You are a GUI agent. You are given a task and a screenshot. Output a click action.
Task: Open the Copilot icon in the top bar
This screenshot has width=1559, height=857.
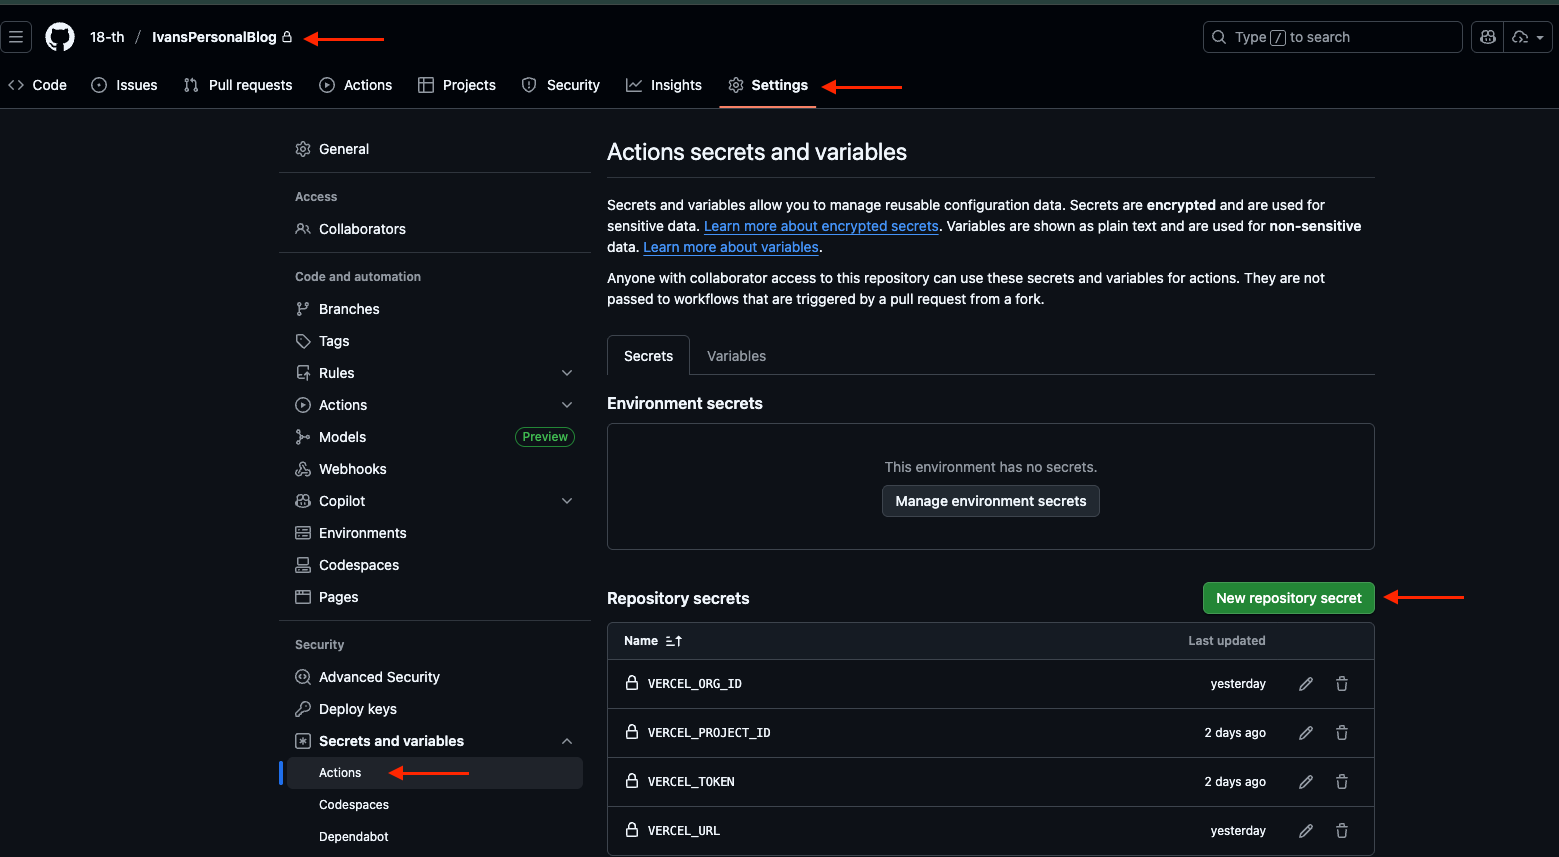[x=1487, y=36]
